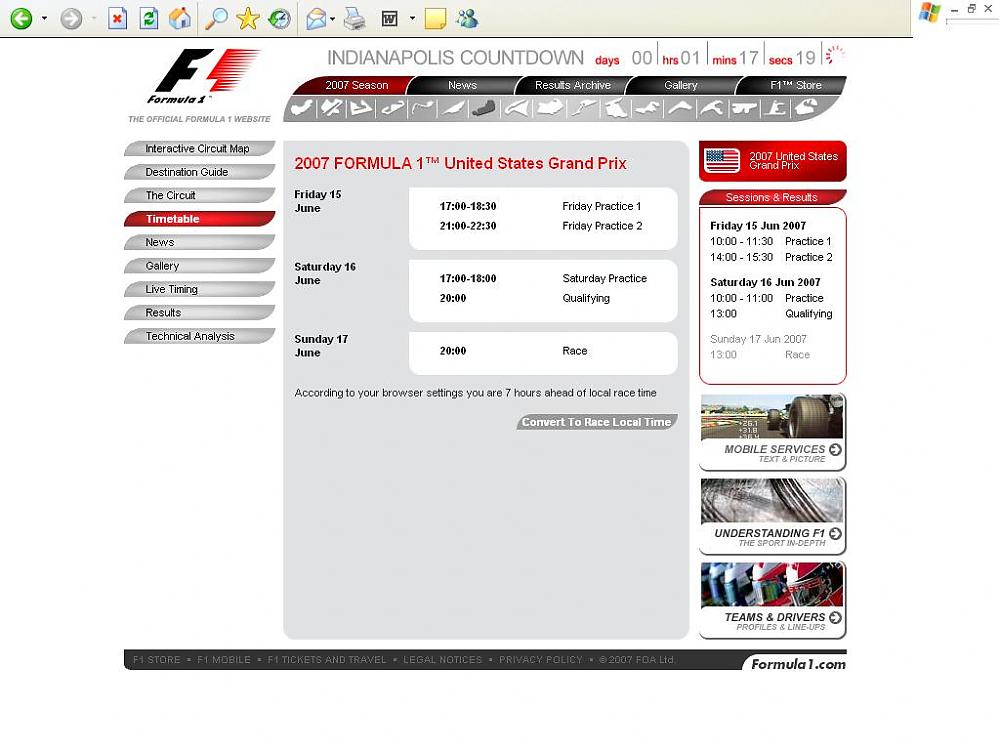Click Convert To Race Local Time button
Viewport: 1000px width, 750px height.
pos(597,422)
